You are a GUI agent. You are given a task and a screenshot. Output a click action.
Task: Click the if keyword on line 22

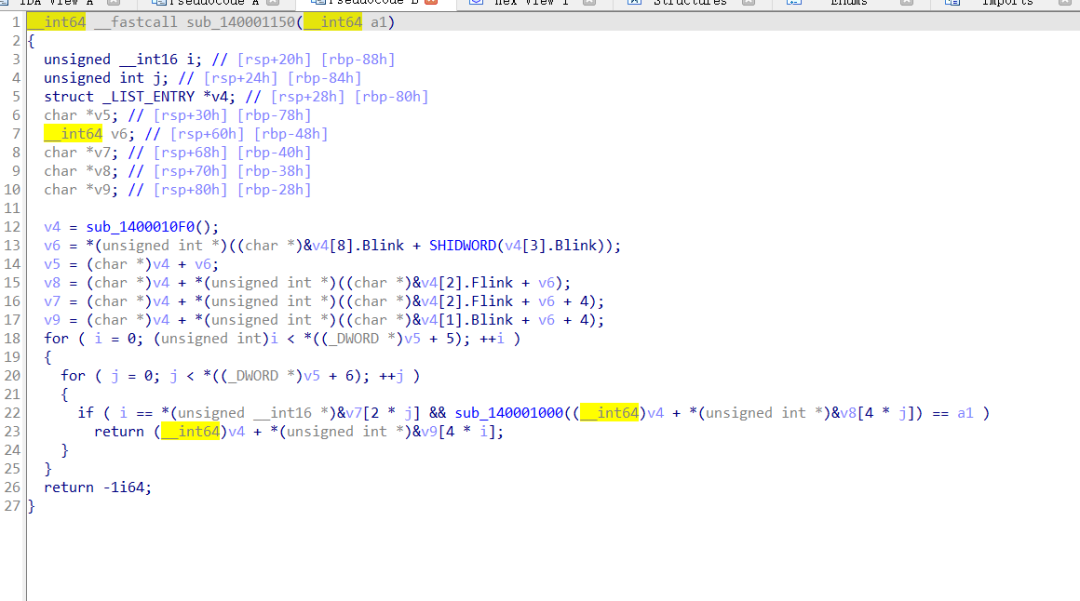(x=85, y=412)
